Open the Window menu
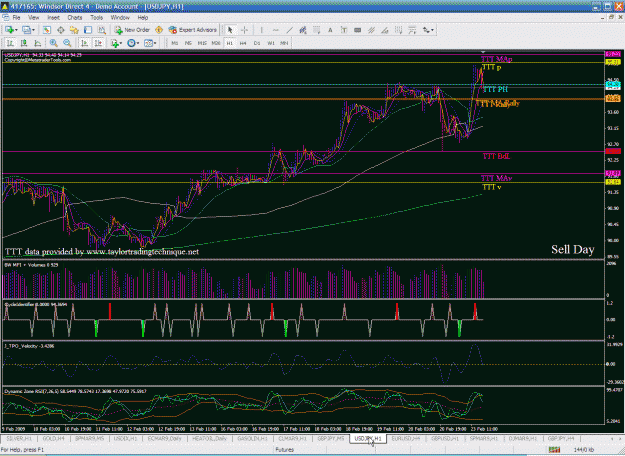The height and width of the screenshot is (456, 625). [x=120, y=18]
